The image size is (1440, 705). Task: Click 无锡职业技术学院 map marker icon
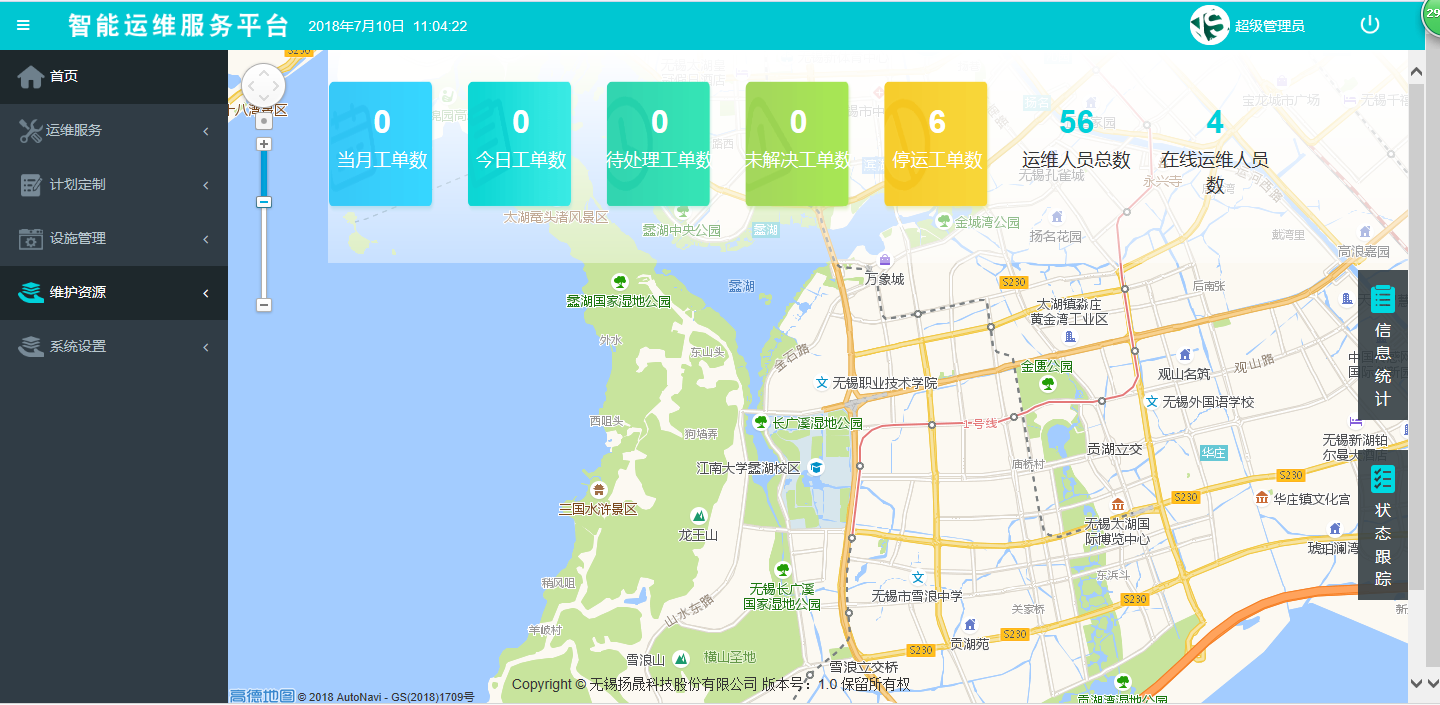[x=822, y=382]
